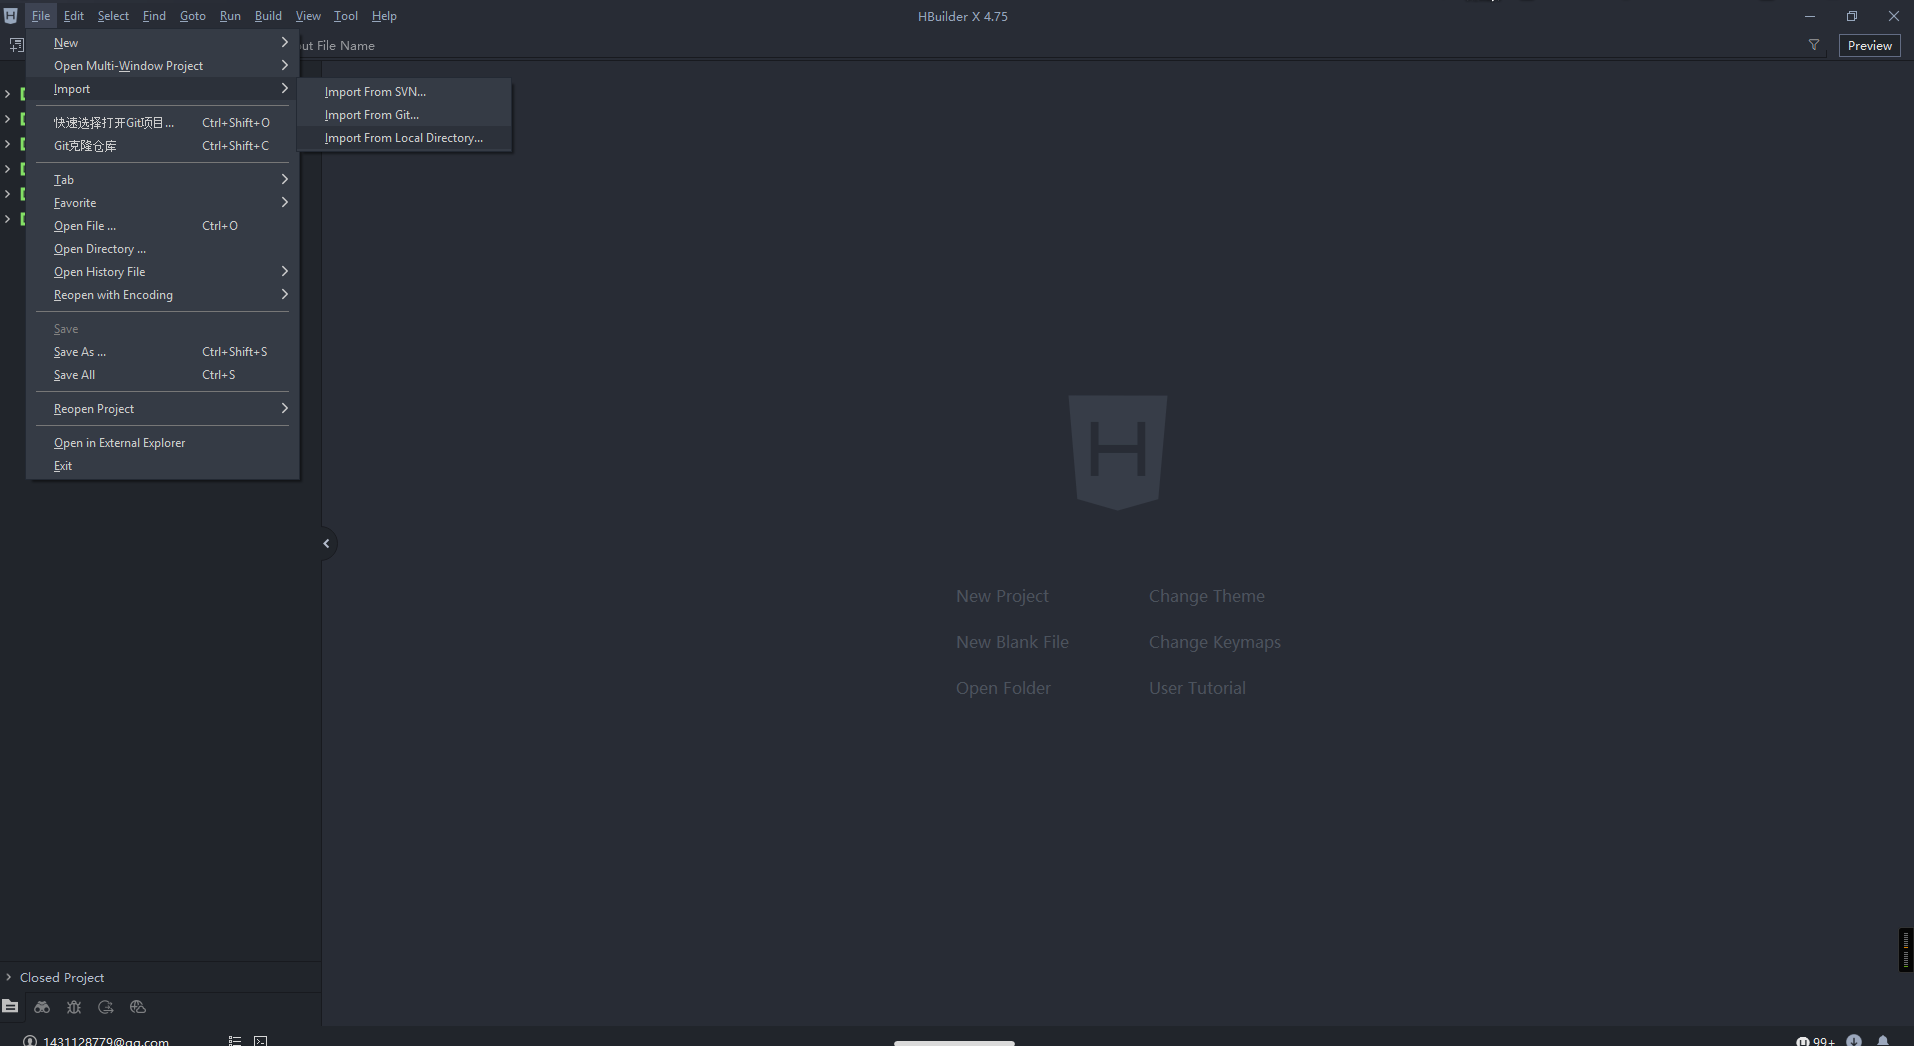Image resolution: width=1914 pixels, height=1046 pixels.
Task: Open the terminal icon in status bar
Action: pos(261,1041)
